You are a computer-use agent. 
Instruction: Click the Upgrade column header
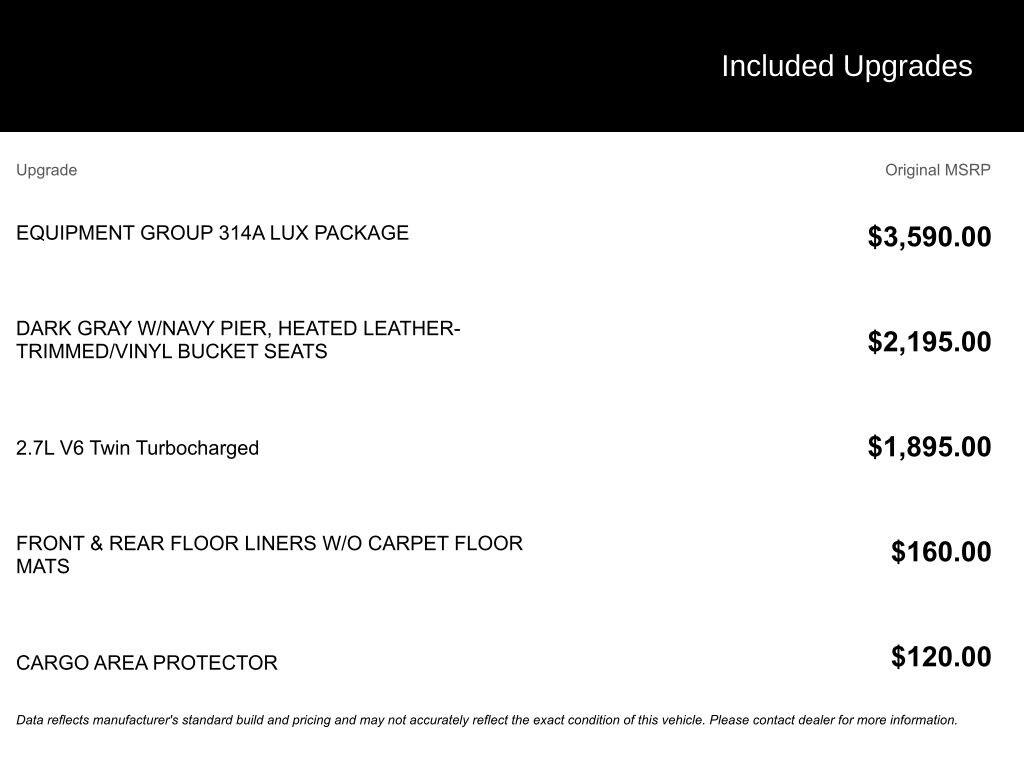coord(46,170)
